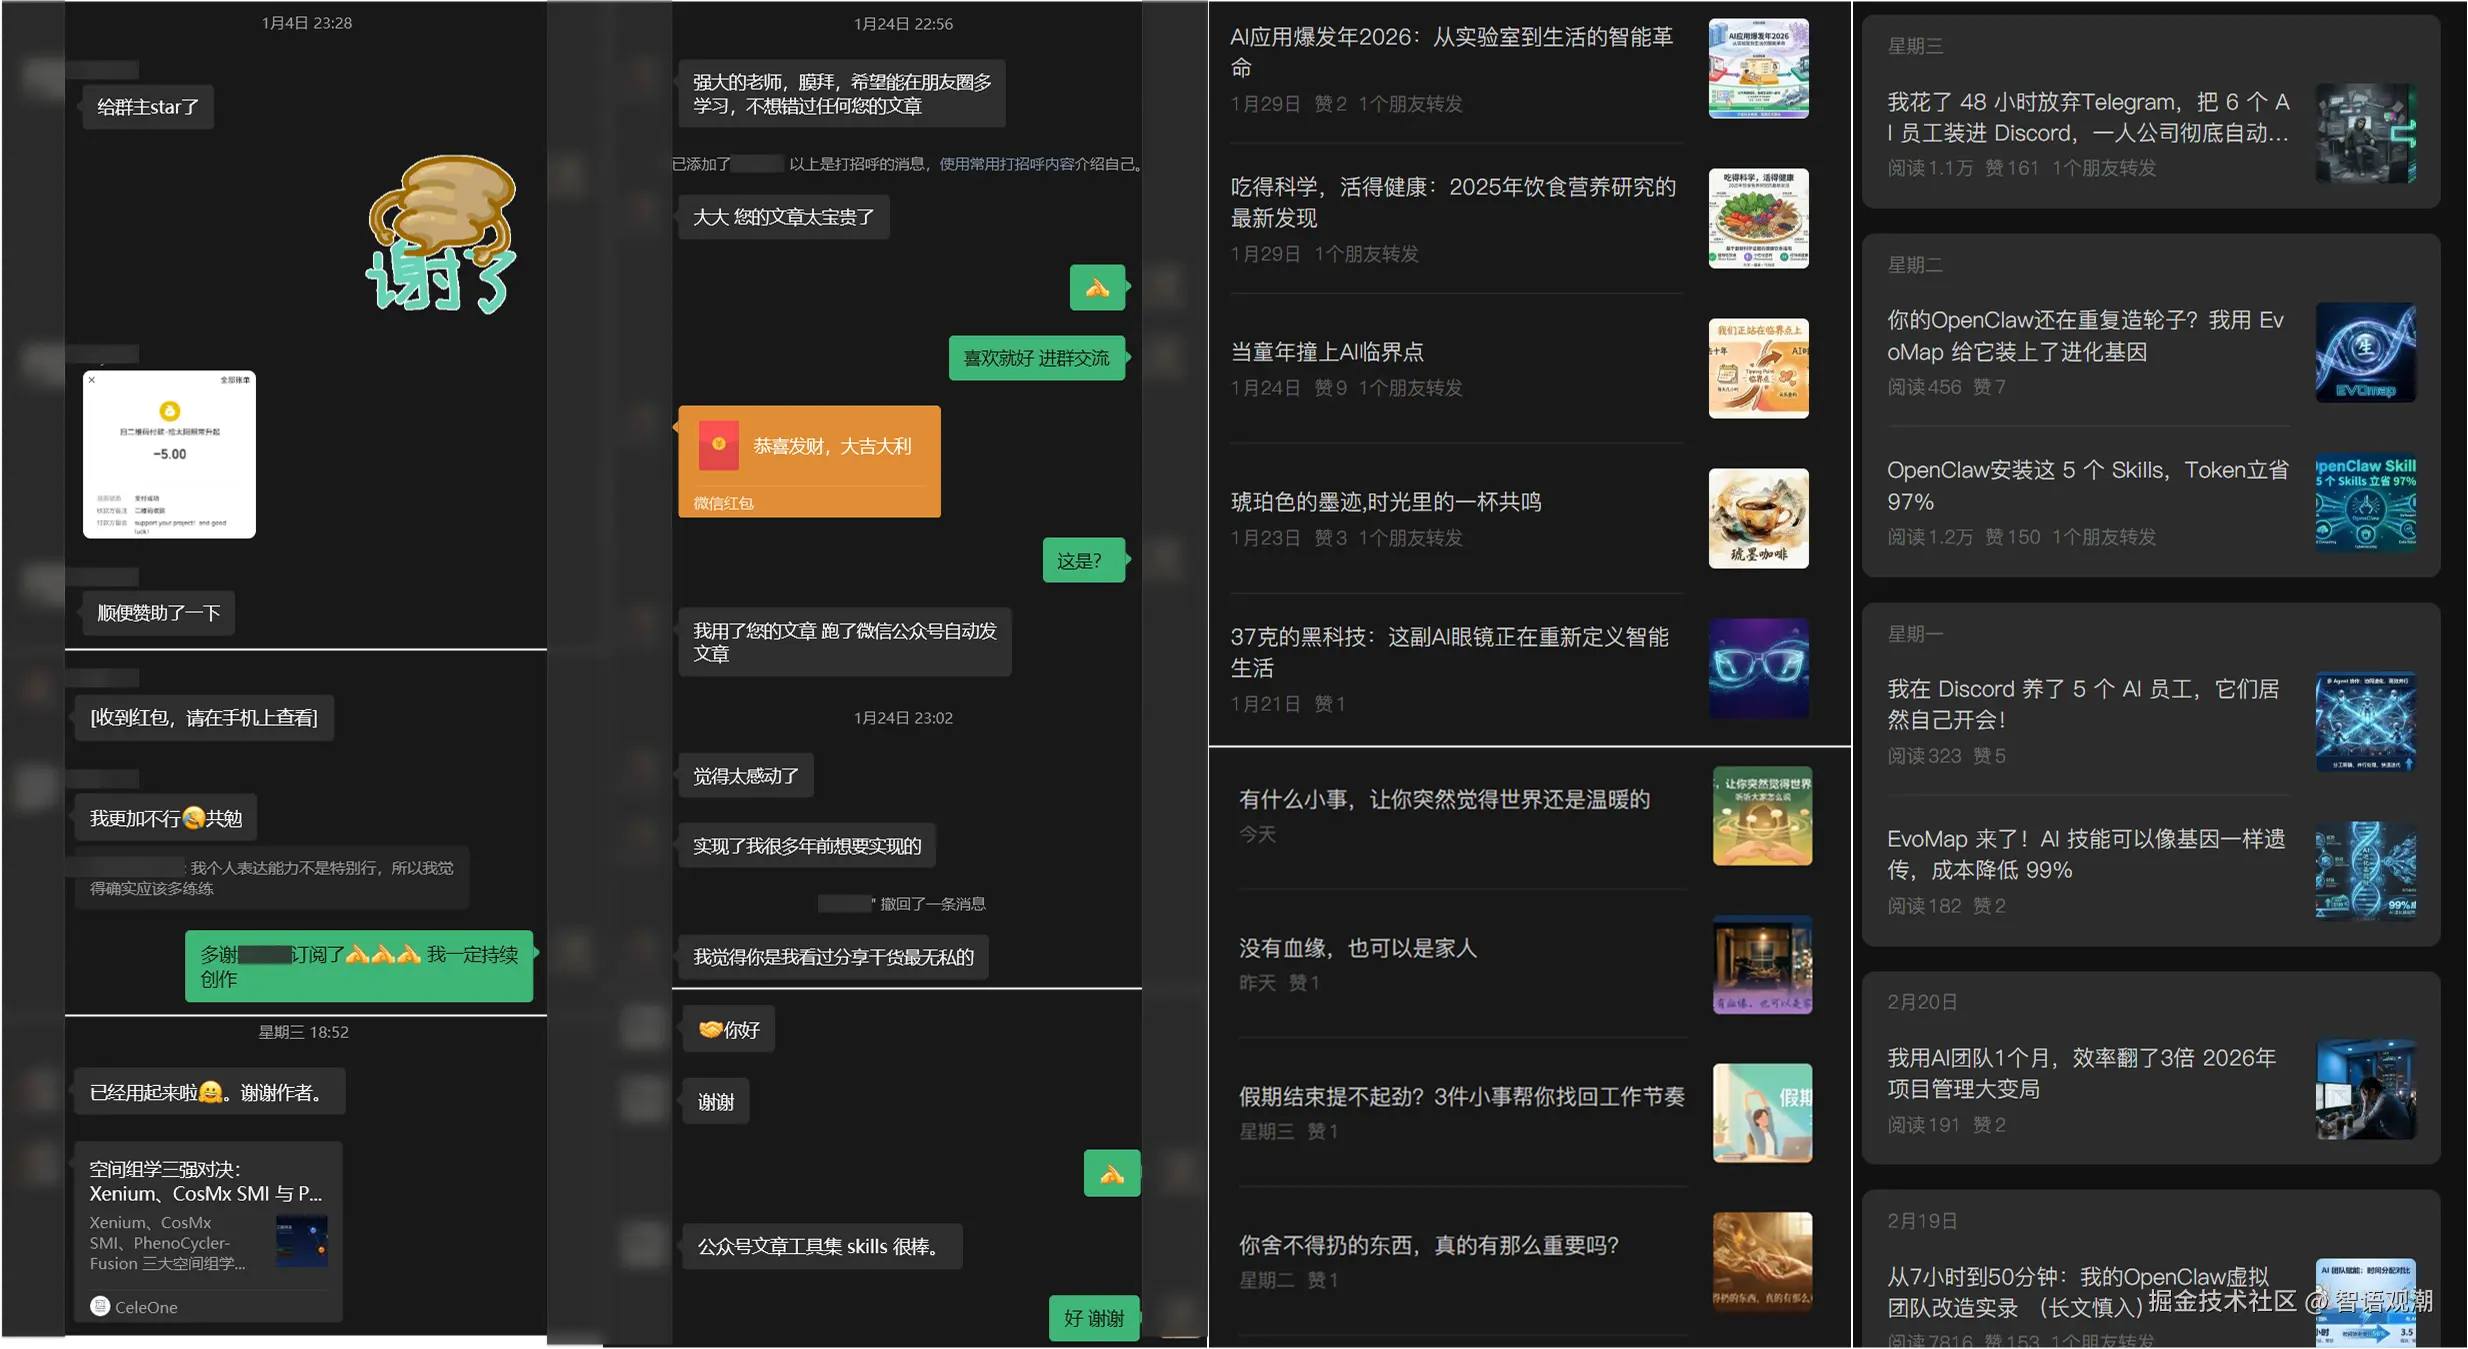Click the coffee cup thumbnail of 琥珀色的墨迹
Viewport: 2468px width, 1349px height.
[1758, 518]
